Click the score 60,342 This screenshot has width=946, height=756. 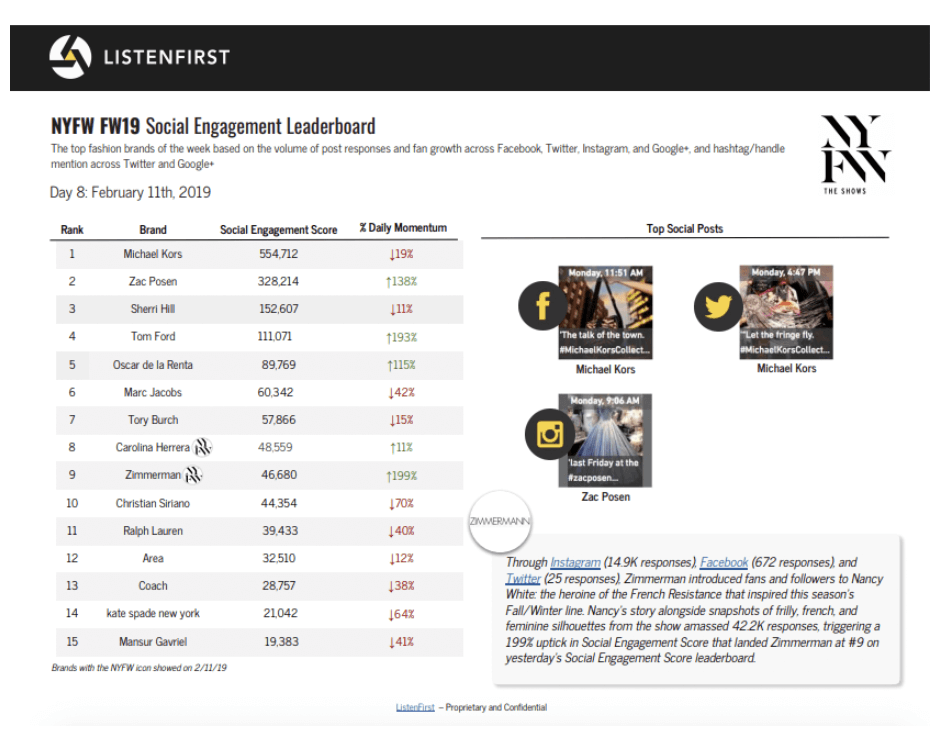[275, 392]
